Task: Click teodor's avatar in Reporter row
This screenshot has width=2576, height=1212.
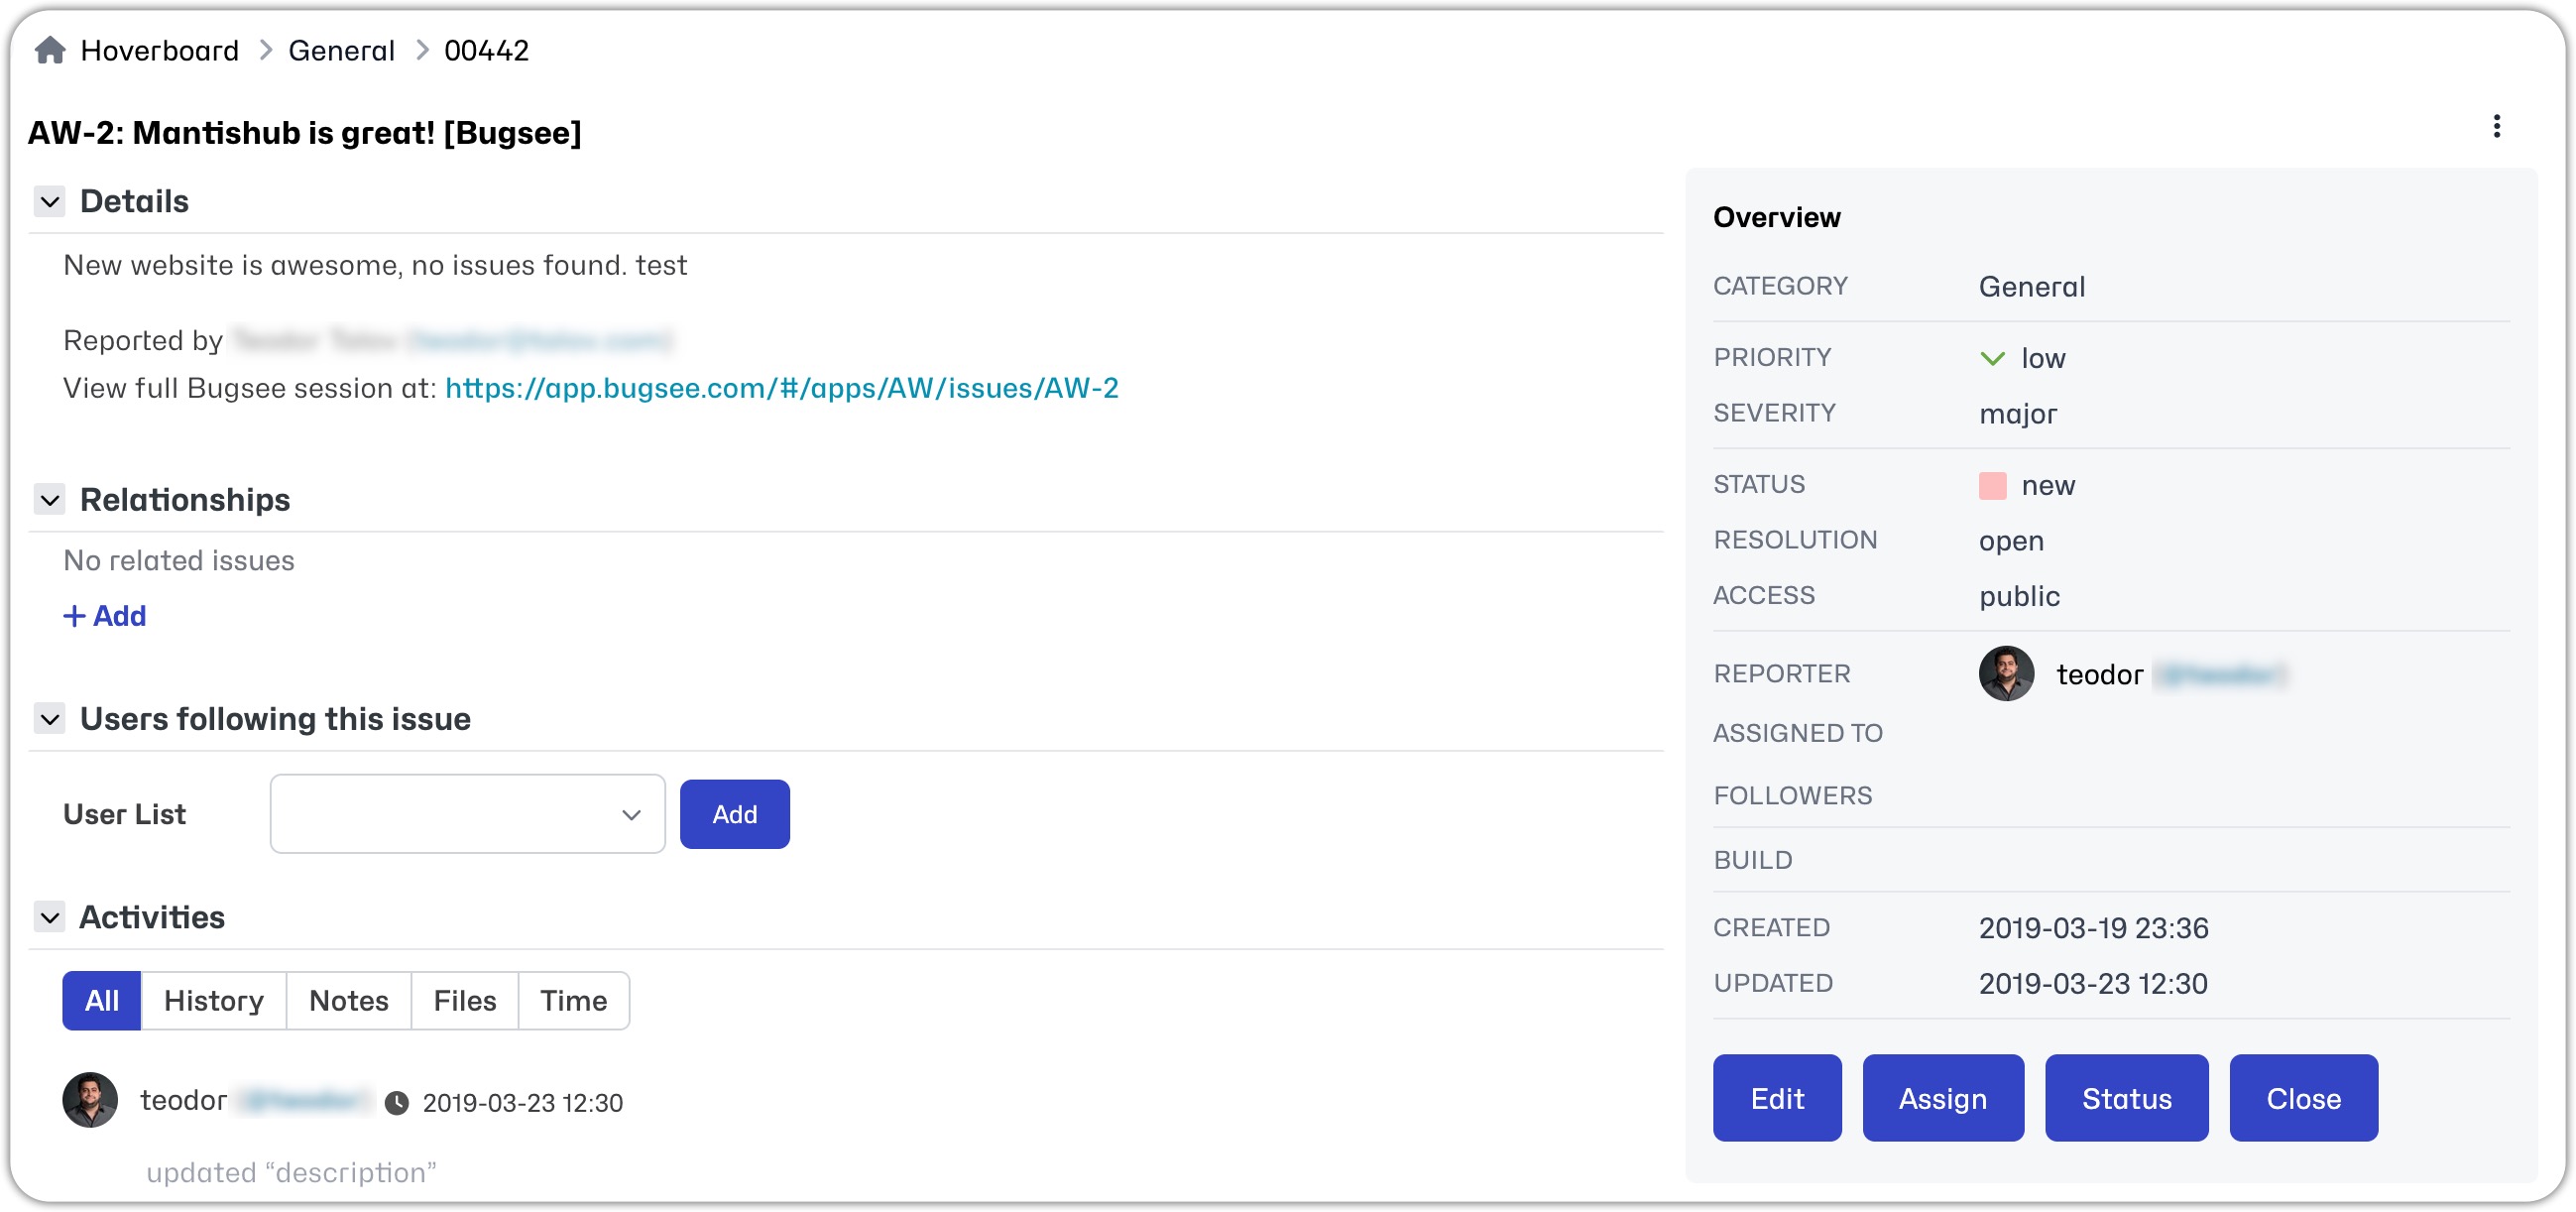Action: point(2006,673)
